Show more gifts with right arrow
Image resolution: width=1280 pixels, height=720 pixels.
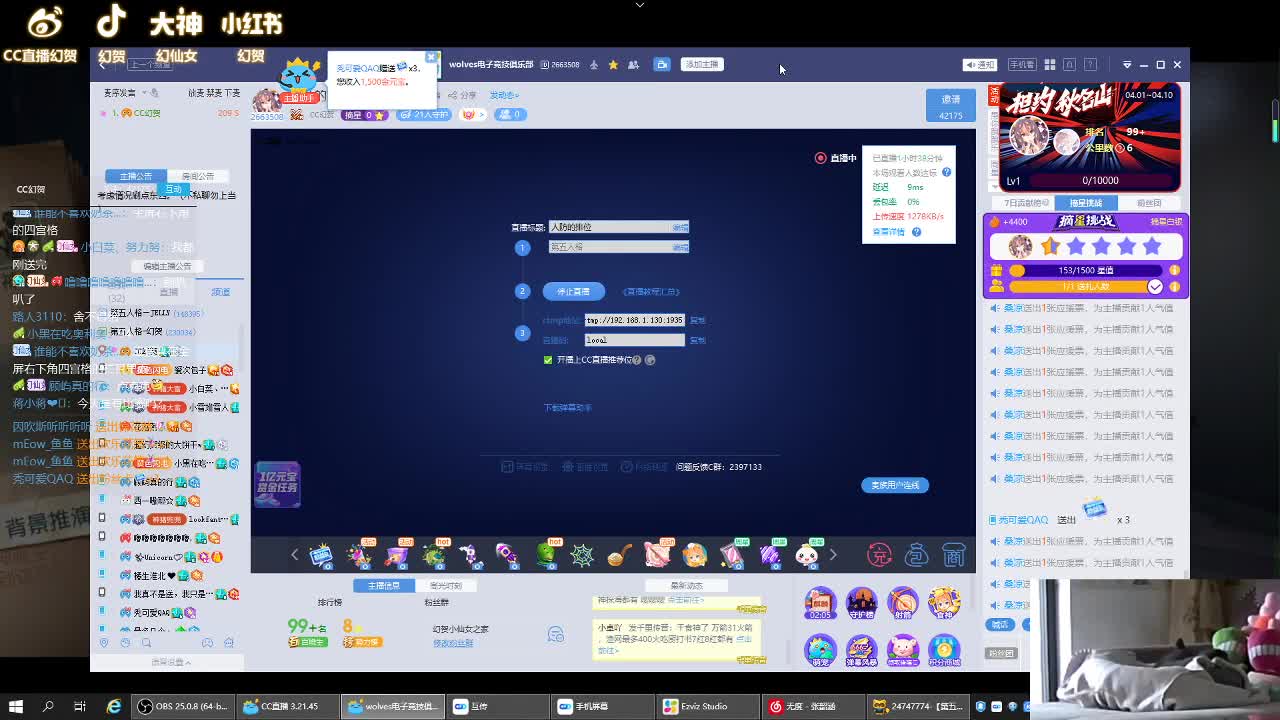[x=832, y=555]
